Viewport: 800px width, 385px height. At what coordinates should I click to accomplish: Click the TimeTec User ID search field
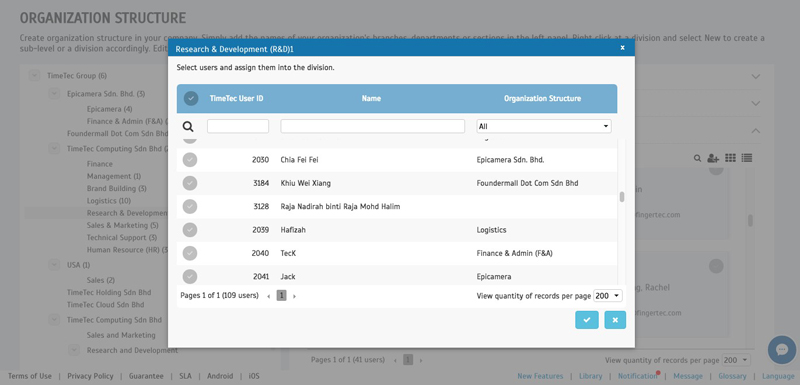238,126
